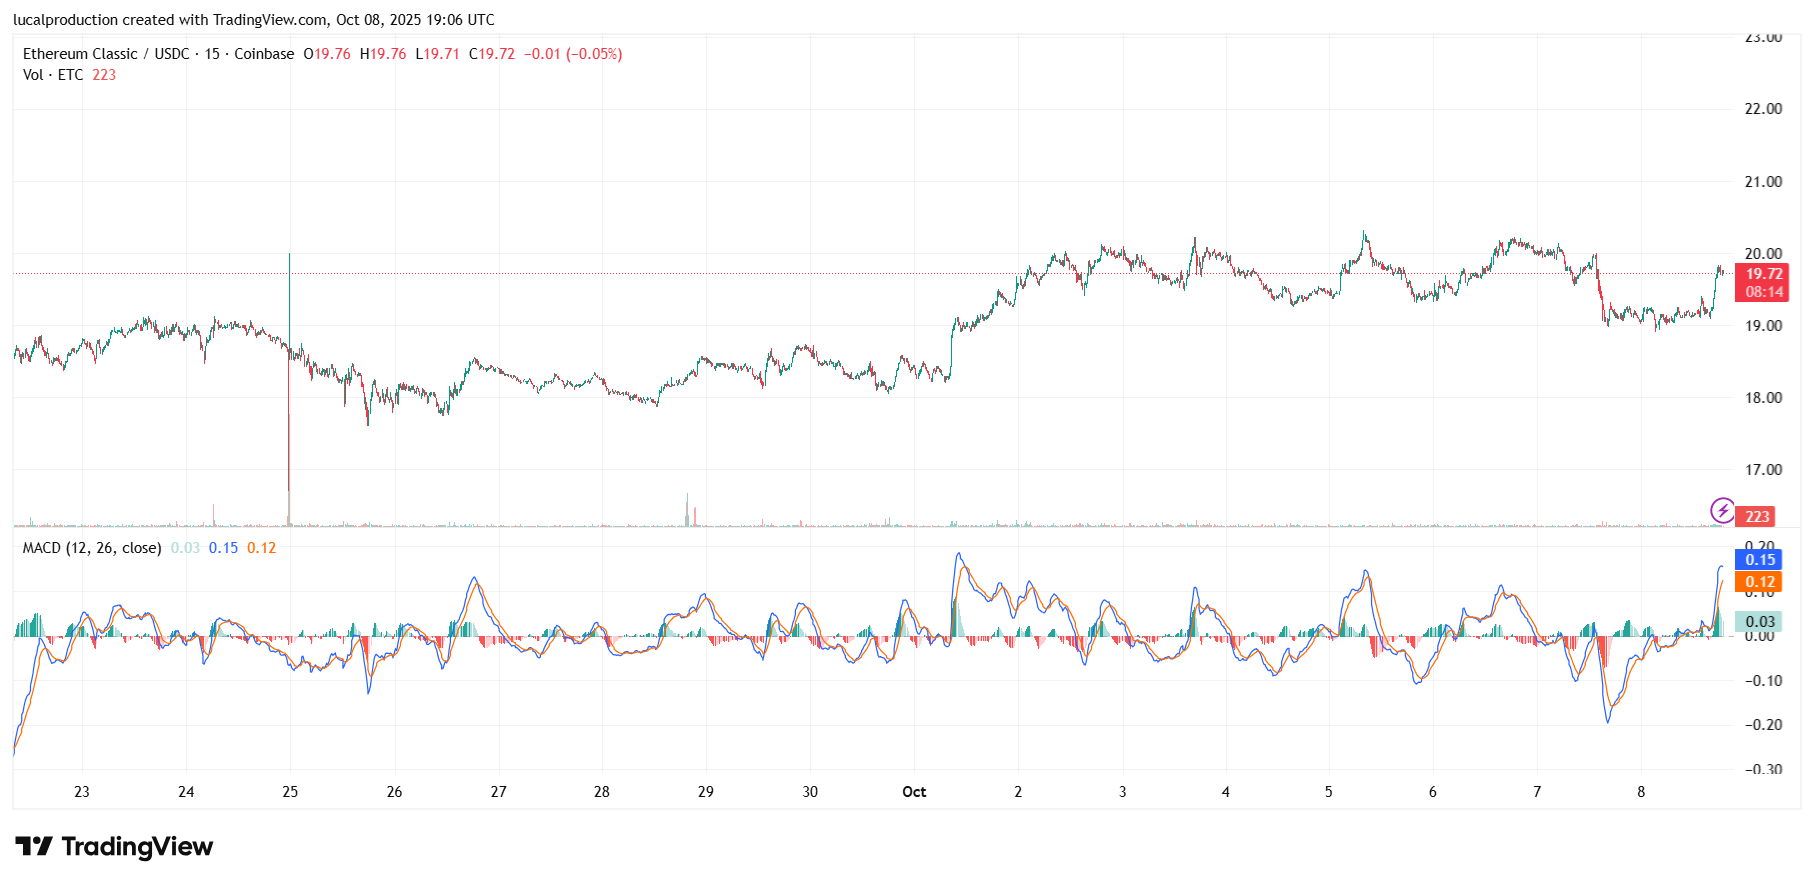The width and height of the screenshot is (1814, 884).
Task: Click the 25 date label on time axis
Action: (x=290, y=792)
